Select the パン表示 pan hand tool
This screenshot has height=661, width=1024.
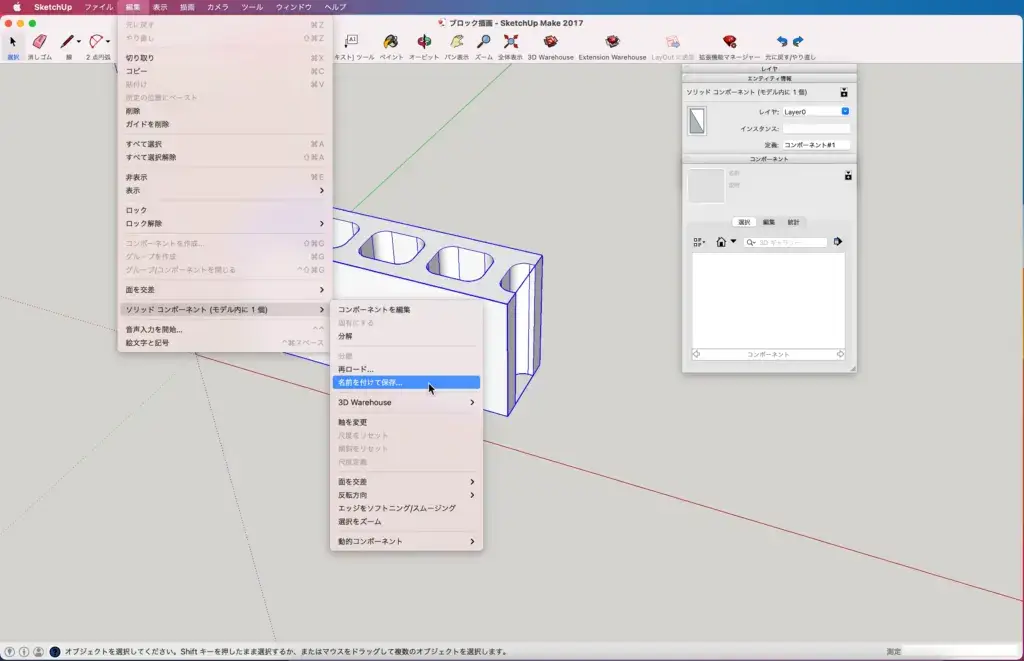point(456,42)
